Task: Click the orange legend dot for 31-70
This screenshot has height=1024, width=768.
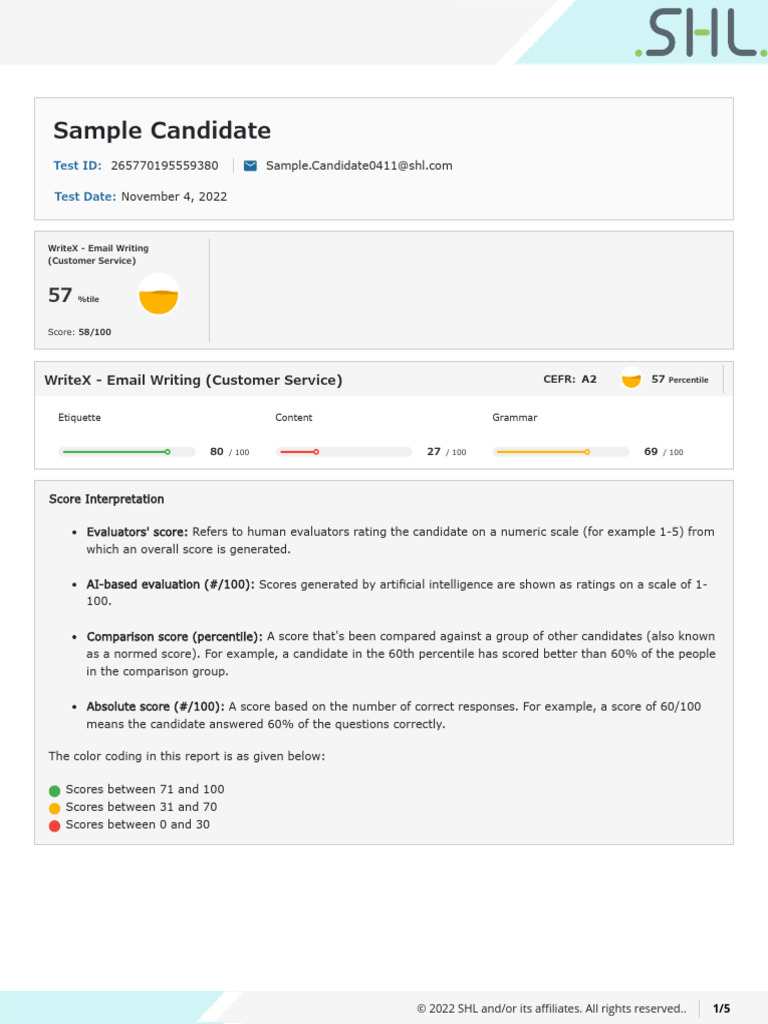Action: (x=55, y=808)
